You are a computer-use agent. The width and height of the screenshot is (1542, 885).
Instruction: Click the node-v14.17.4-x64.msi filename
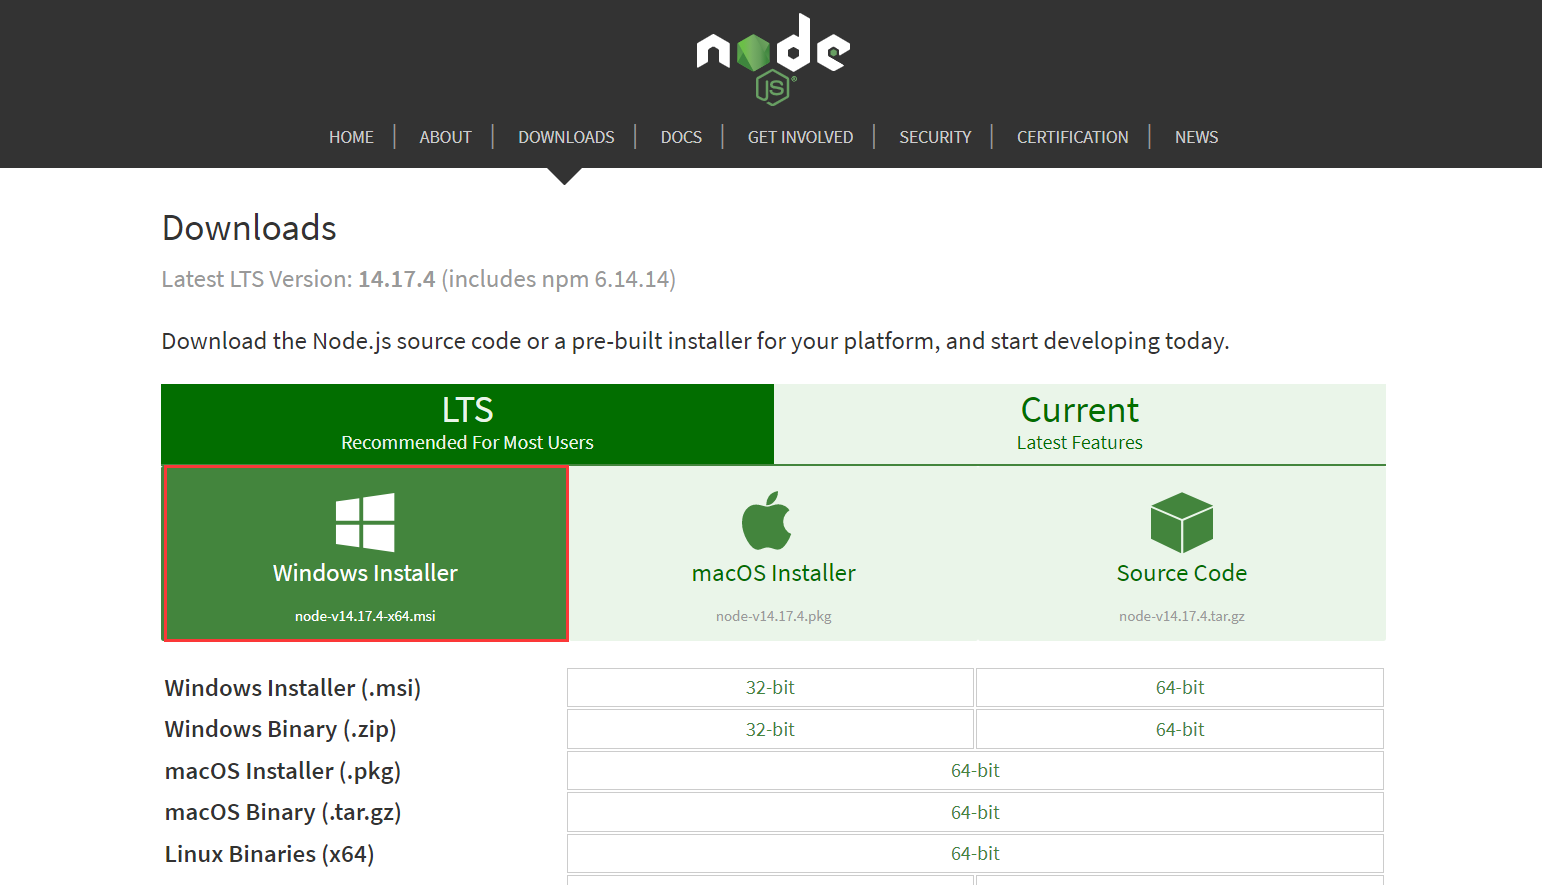[365, 616]
